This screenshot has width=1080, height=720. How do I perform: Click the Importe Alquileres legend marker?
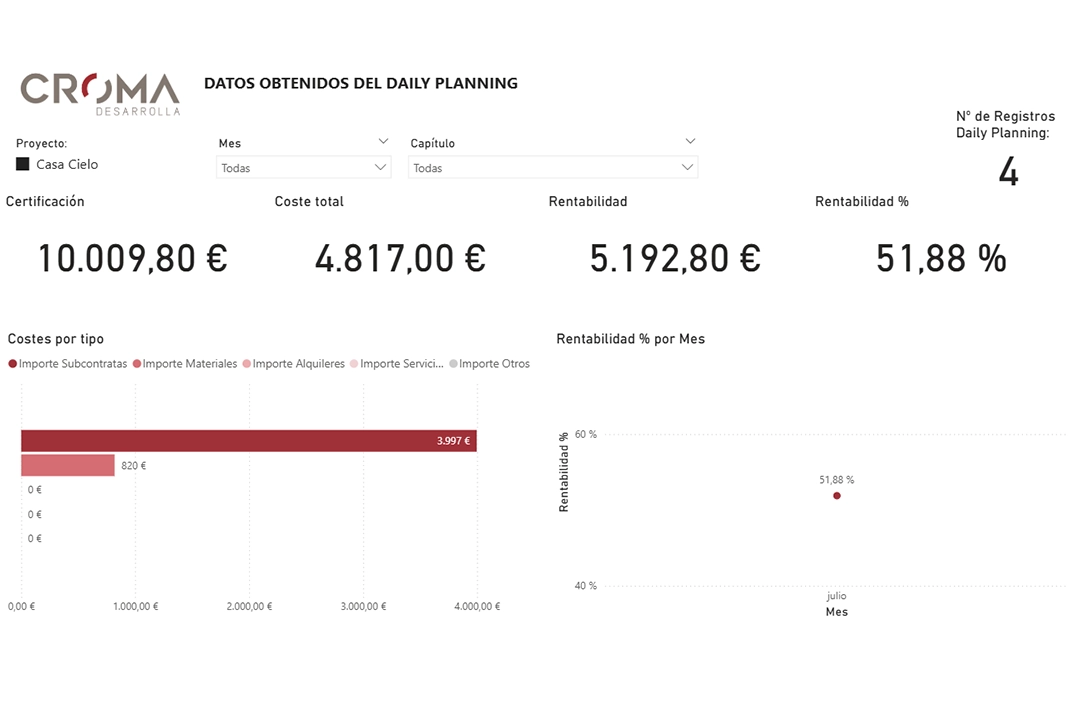(247, 364)
